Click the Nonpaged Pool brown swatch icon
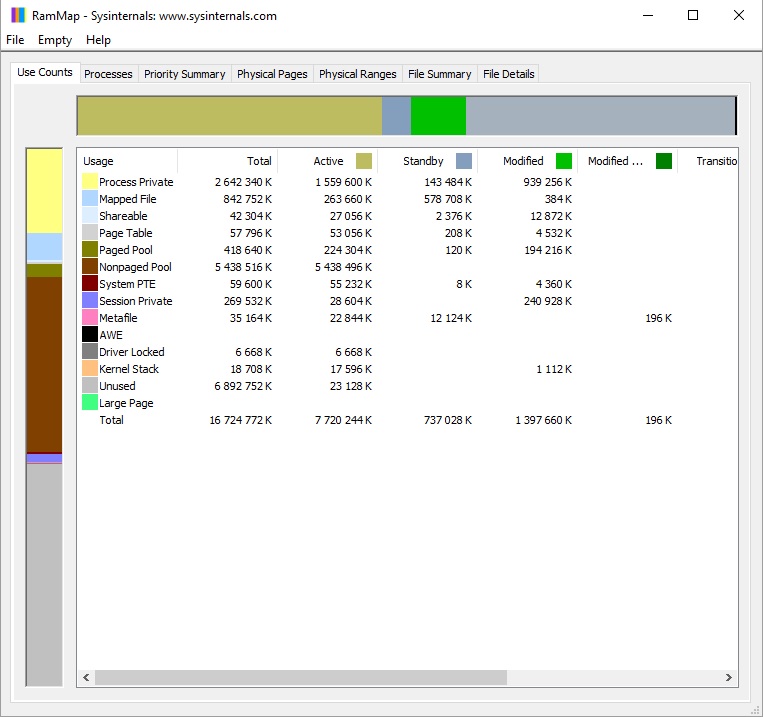This screenshot has width=764, height=717. tap(90, 267)
